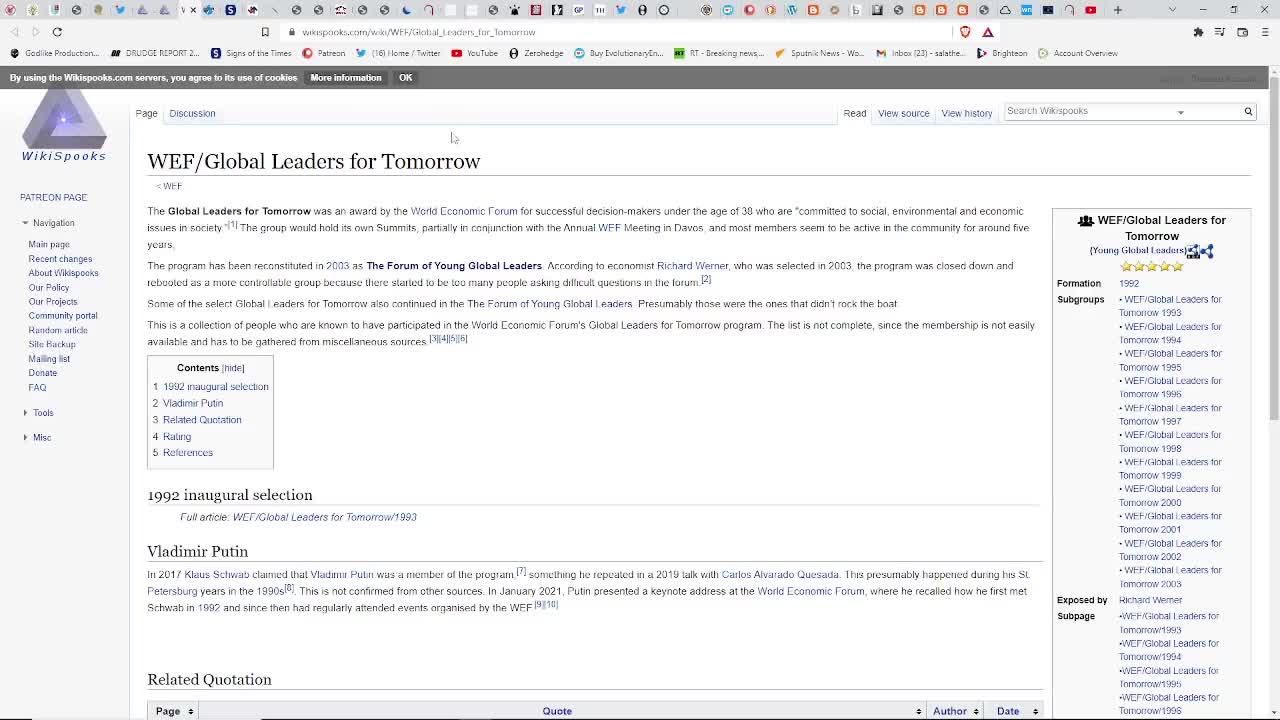Open the View source tab

[904, 113]
